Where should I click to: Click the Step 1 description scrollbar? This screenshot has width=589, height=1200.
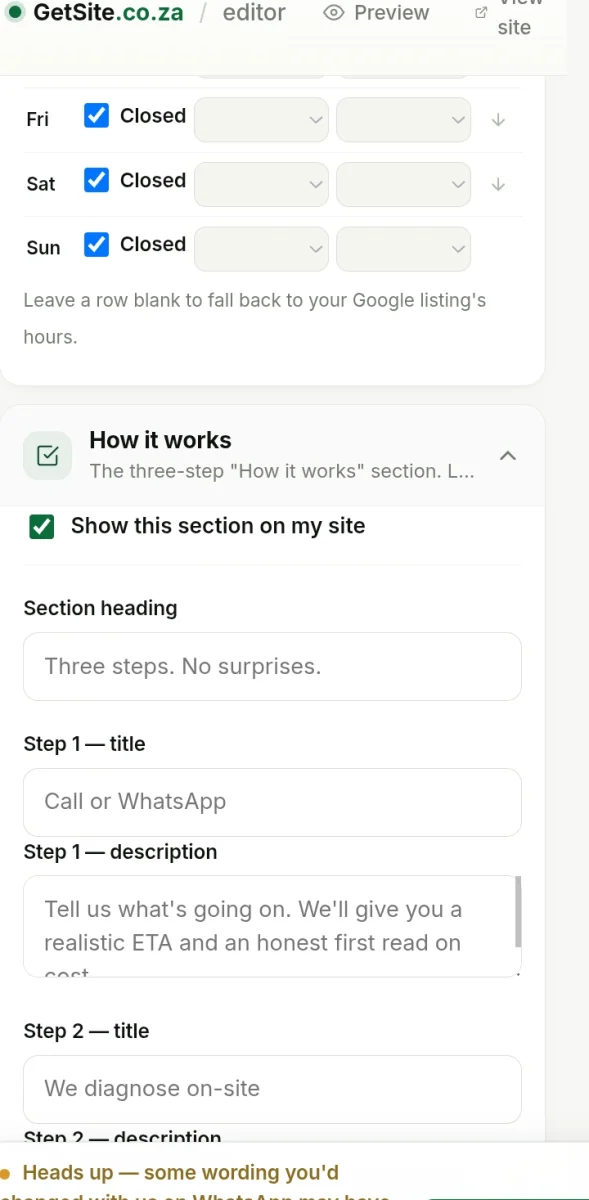pyautogui.click(x=518, y=911)
